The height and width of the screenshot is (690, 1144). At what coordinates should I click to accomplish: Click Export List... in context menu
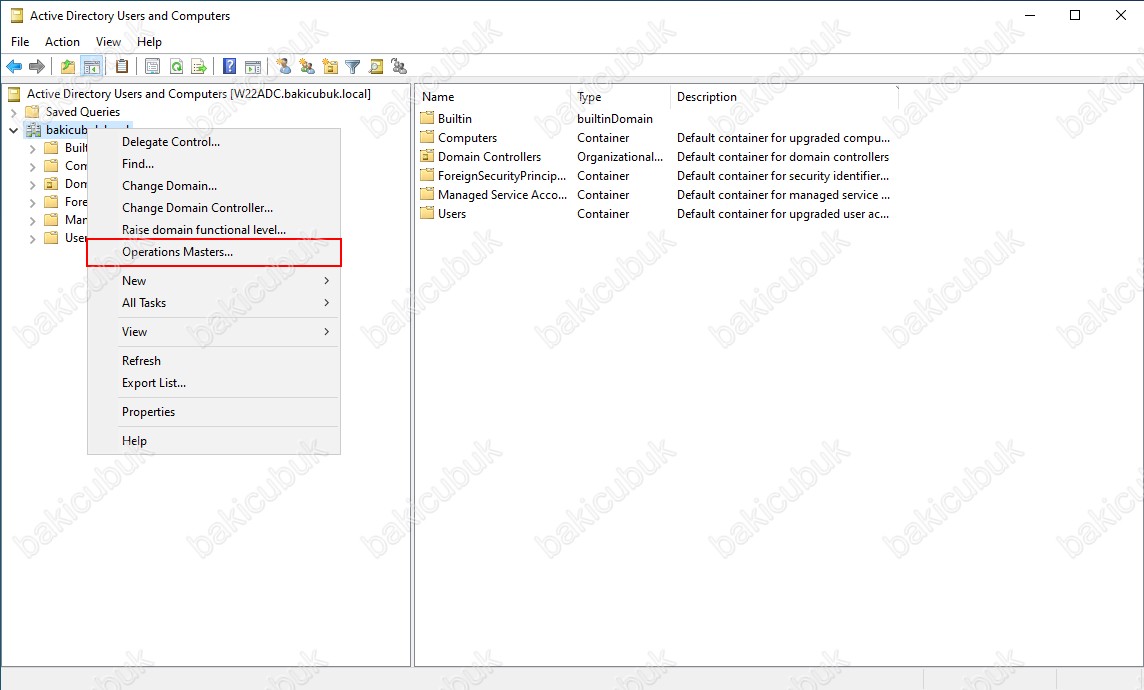tap(214, 383)
